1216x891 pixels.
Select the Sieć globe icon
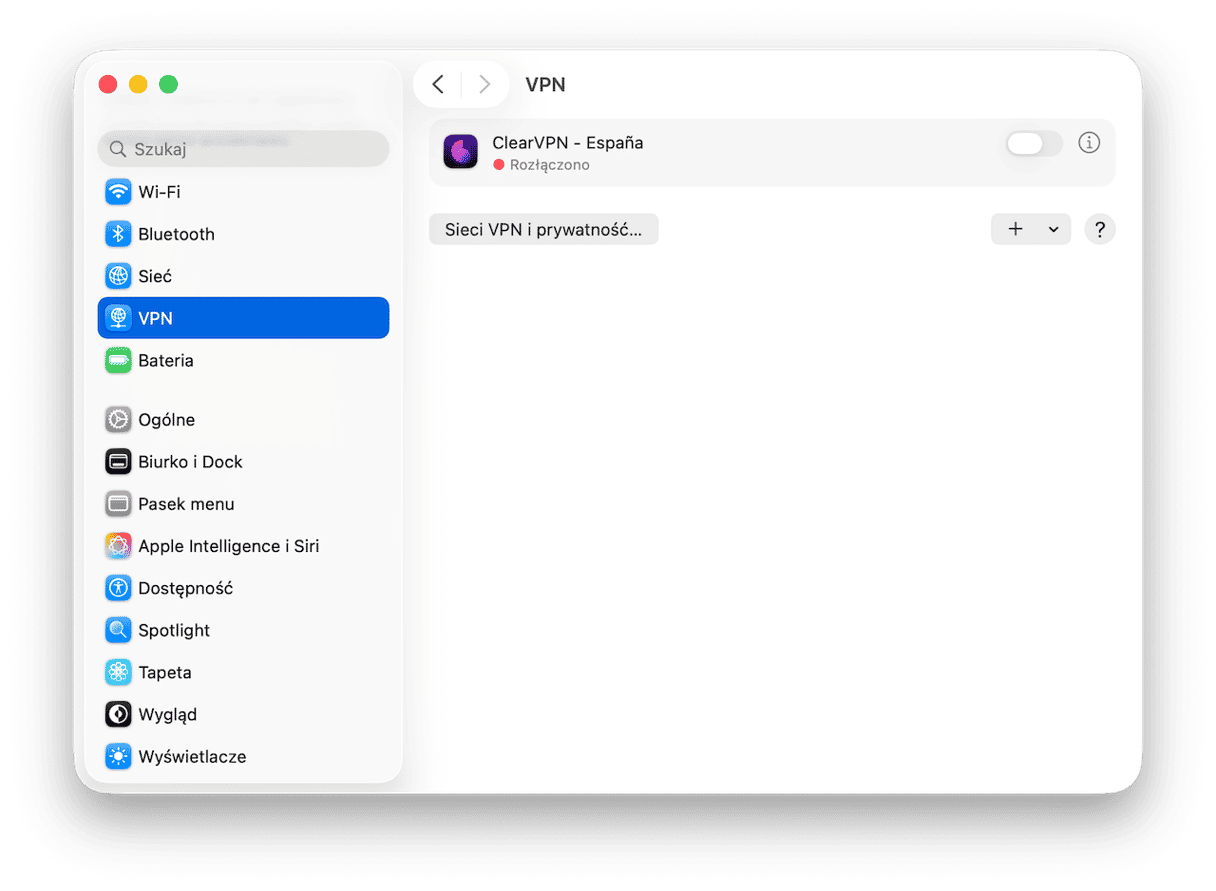pyautogui.click(x=119, y=276)
